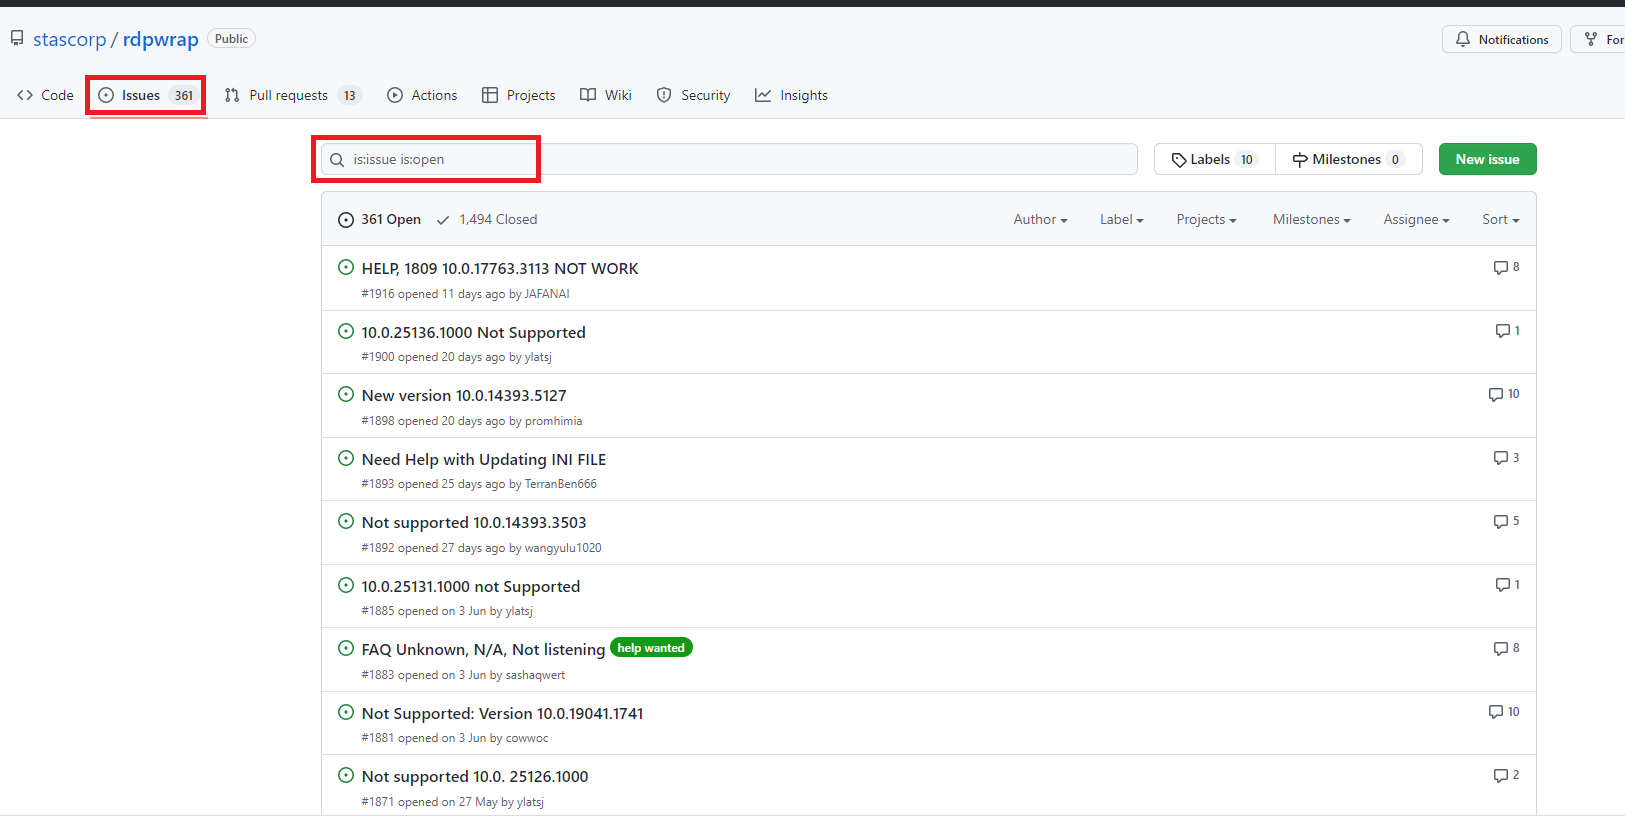Open the Security tab

pyautogui.click(x=693, y=95)
